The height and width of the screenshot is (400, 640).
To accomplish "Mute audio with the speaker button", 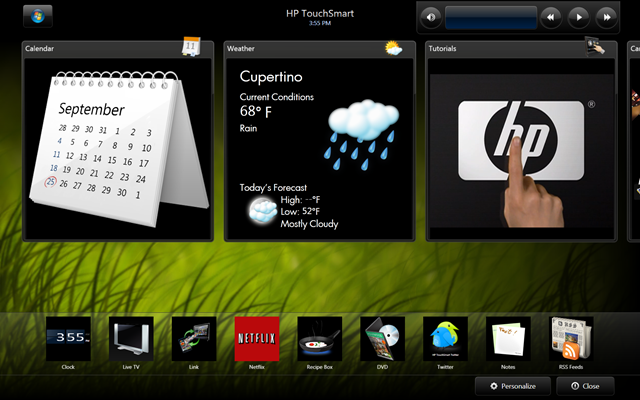I will tap(431, 18).
